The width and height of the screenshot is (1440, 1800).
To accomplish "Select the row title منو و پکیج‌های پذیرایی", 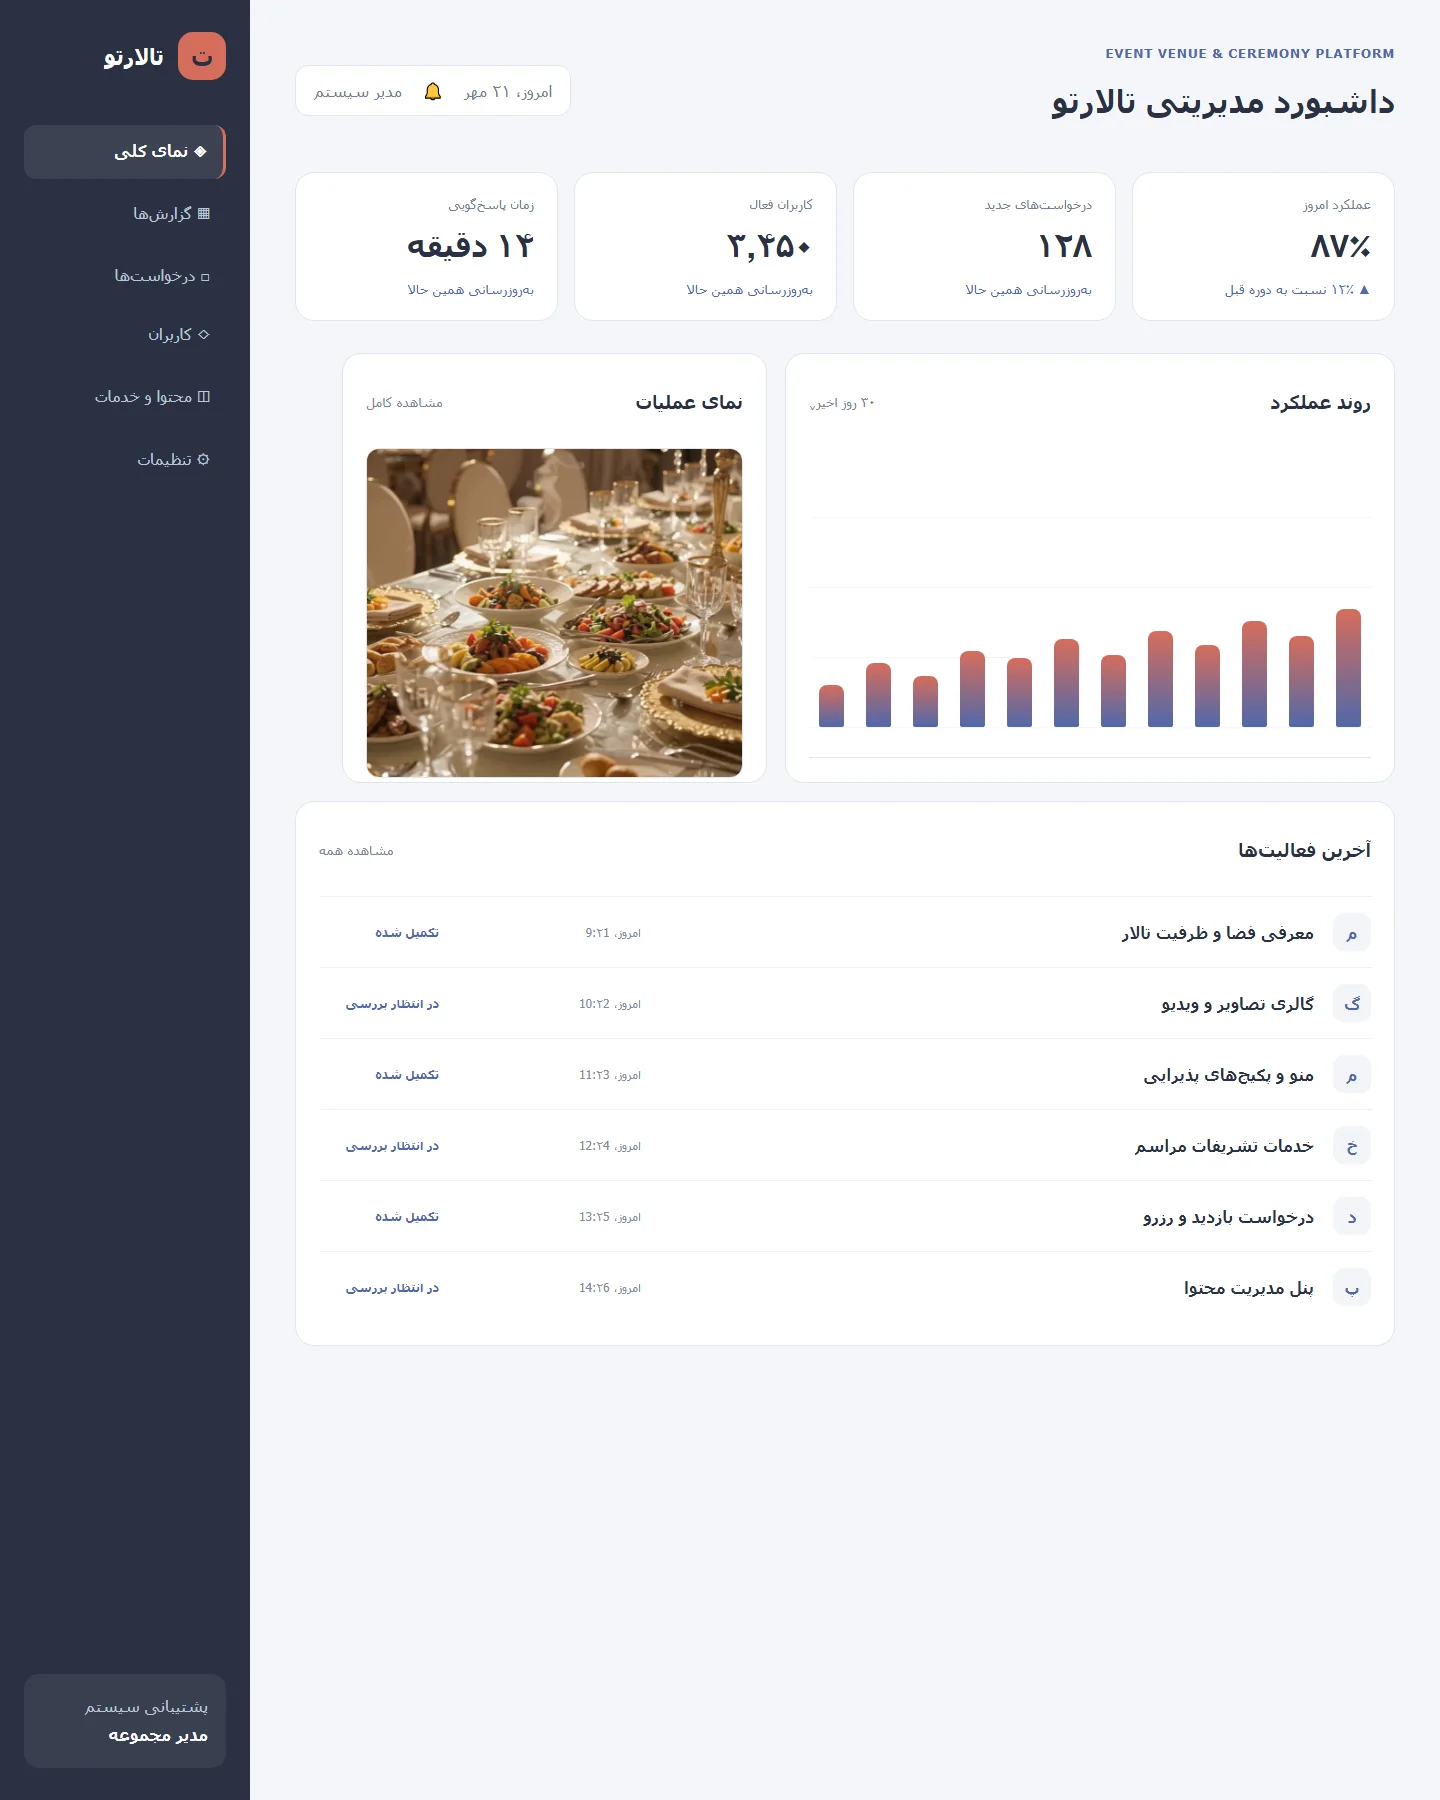I will tap(1229, 1075).
